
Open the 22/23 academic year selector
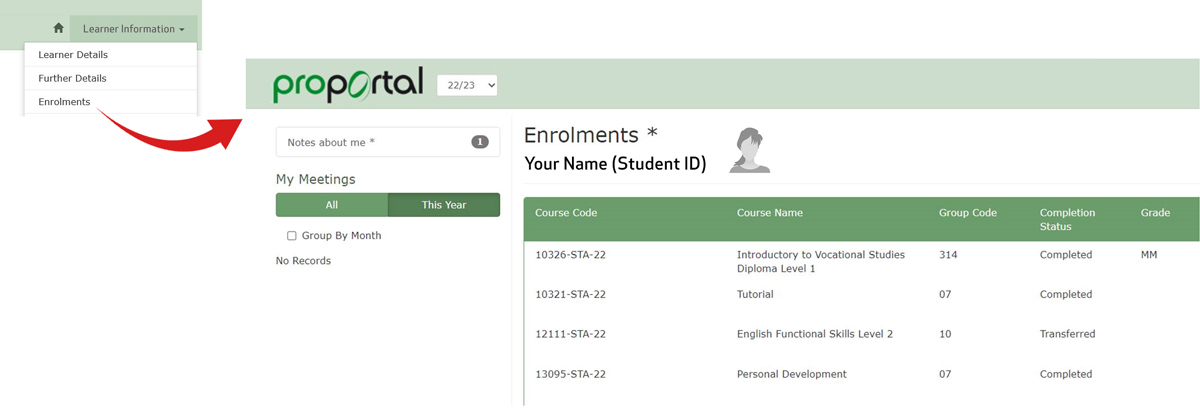point(467,86)
